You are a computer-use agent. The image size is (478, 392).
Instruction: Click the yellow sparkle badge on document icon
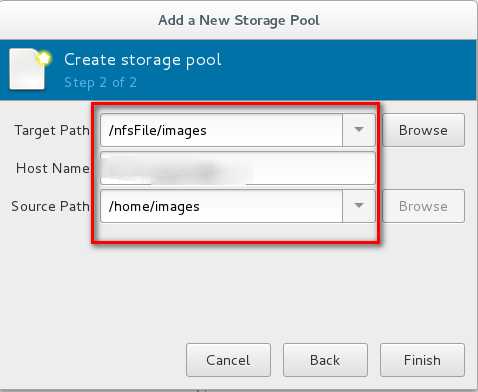click(44, 58)
